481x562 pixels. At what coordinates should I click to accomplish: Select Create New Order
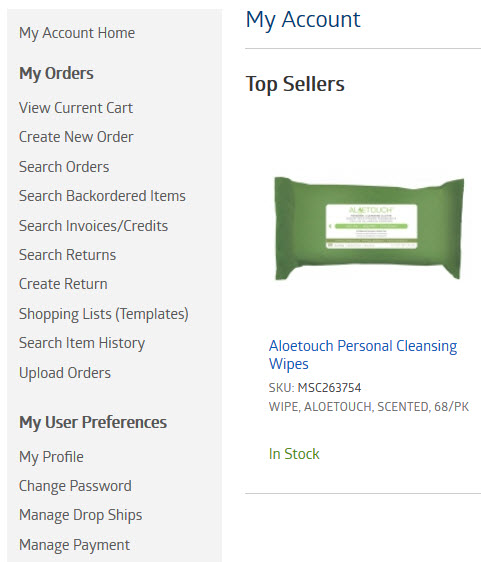click(x=76, y=137)
